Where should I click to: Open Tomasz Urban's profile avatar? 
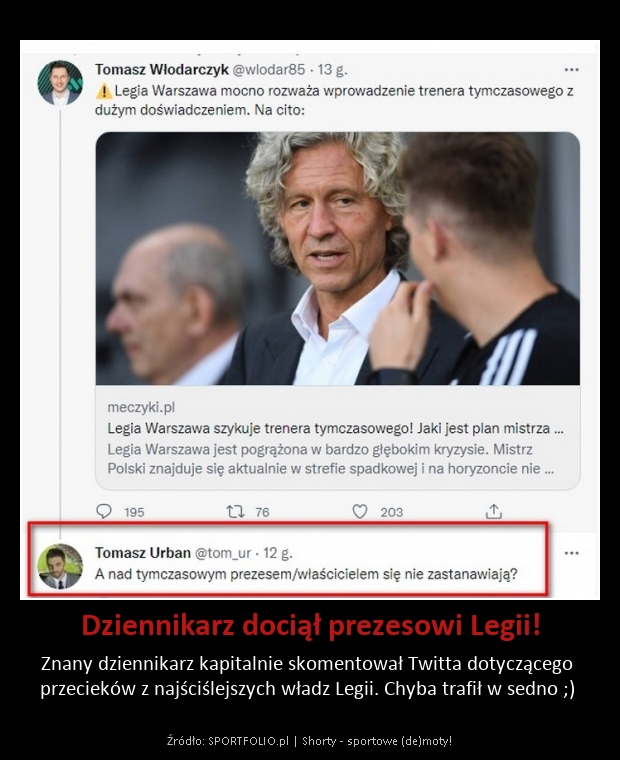click(60, 566)
